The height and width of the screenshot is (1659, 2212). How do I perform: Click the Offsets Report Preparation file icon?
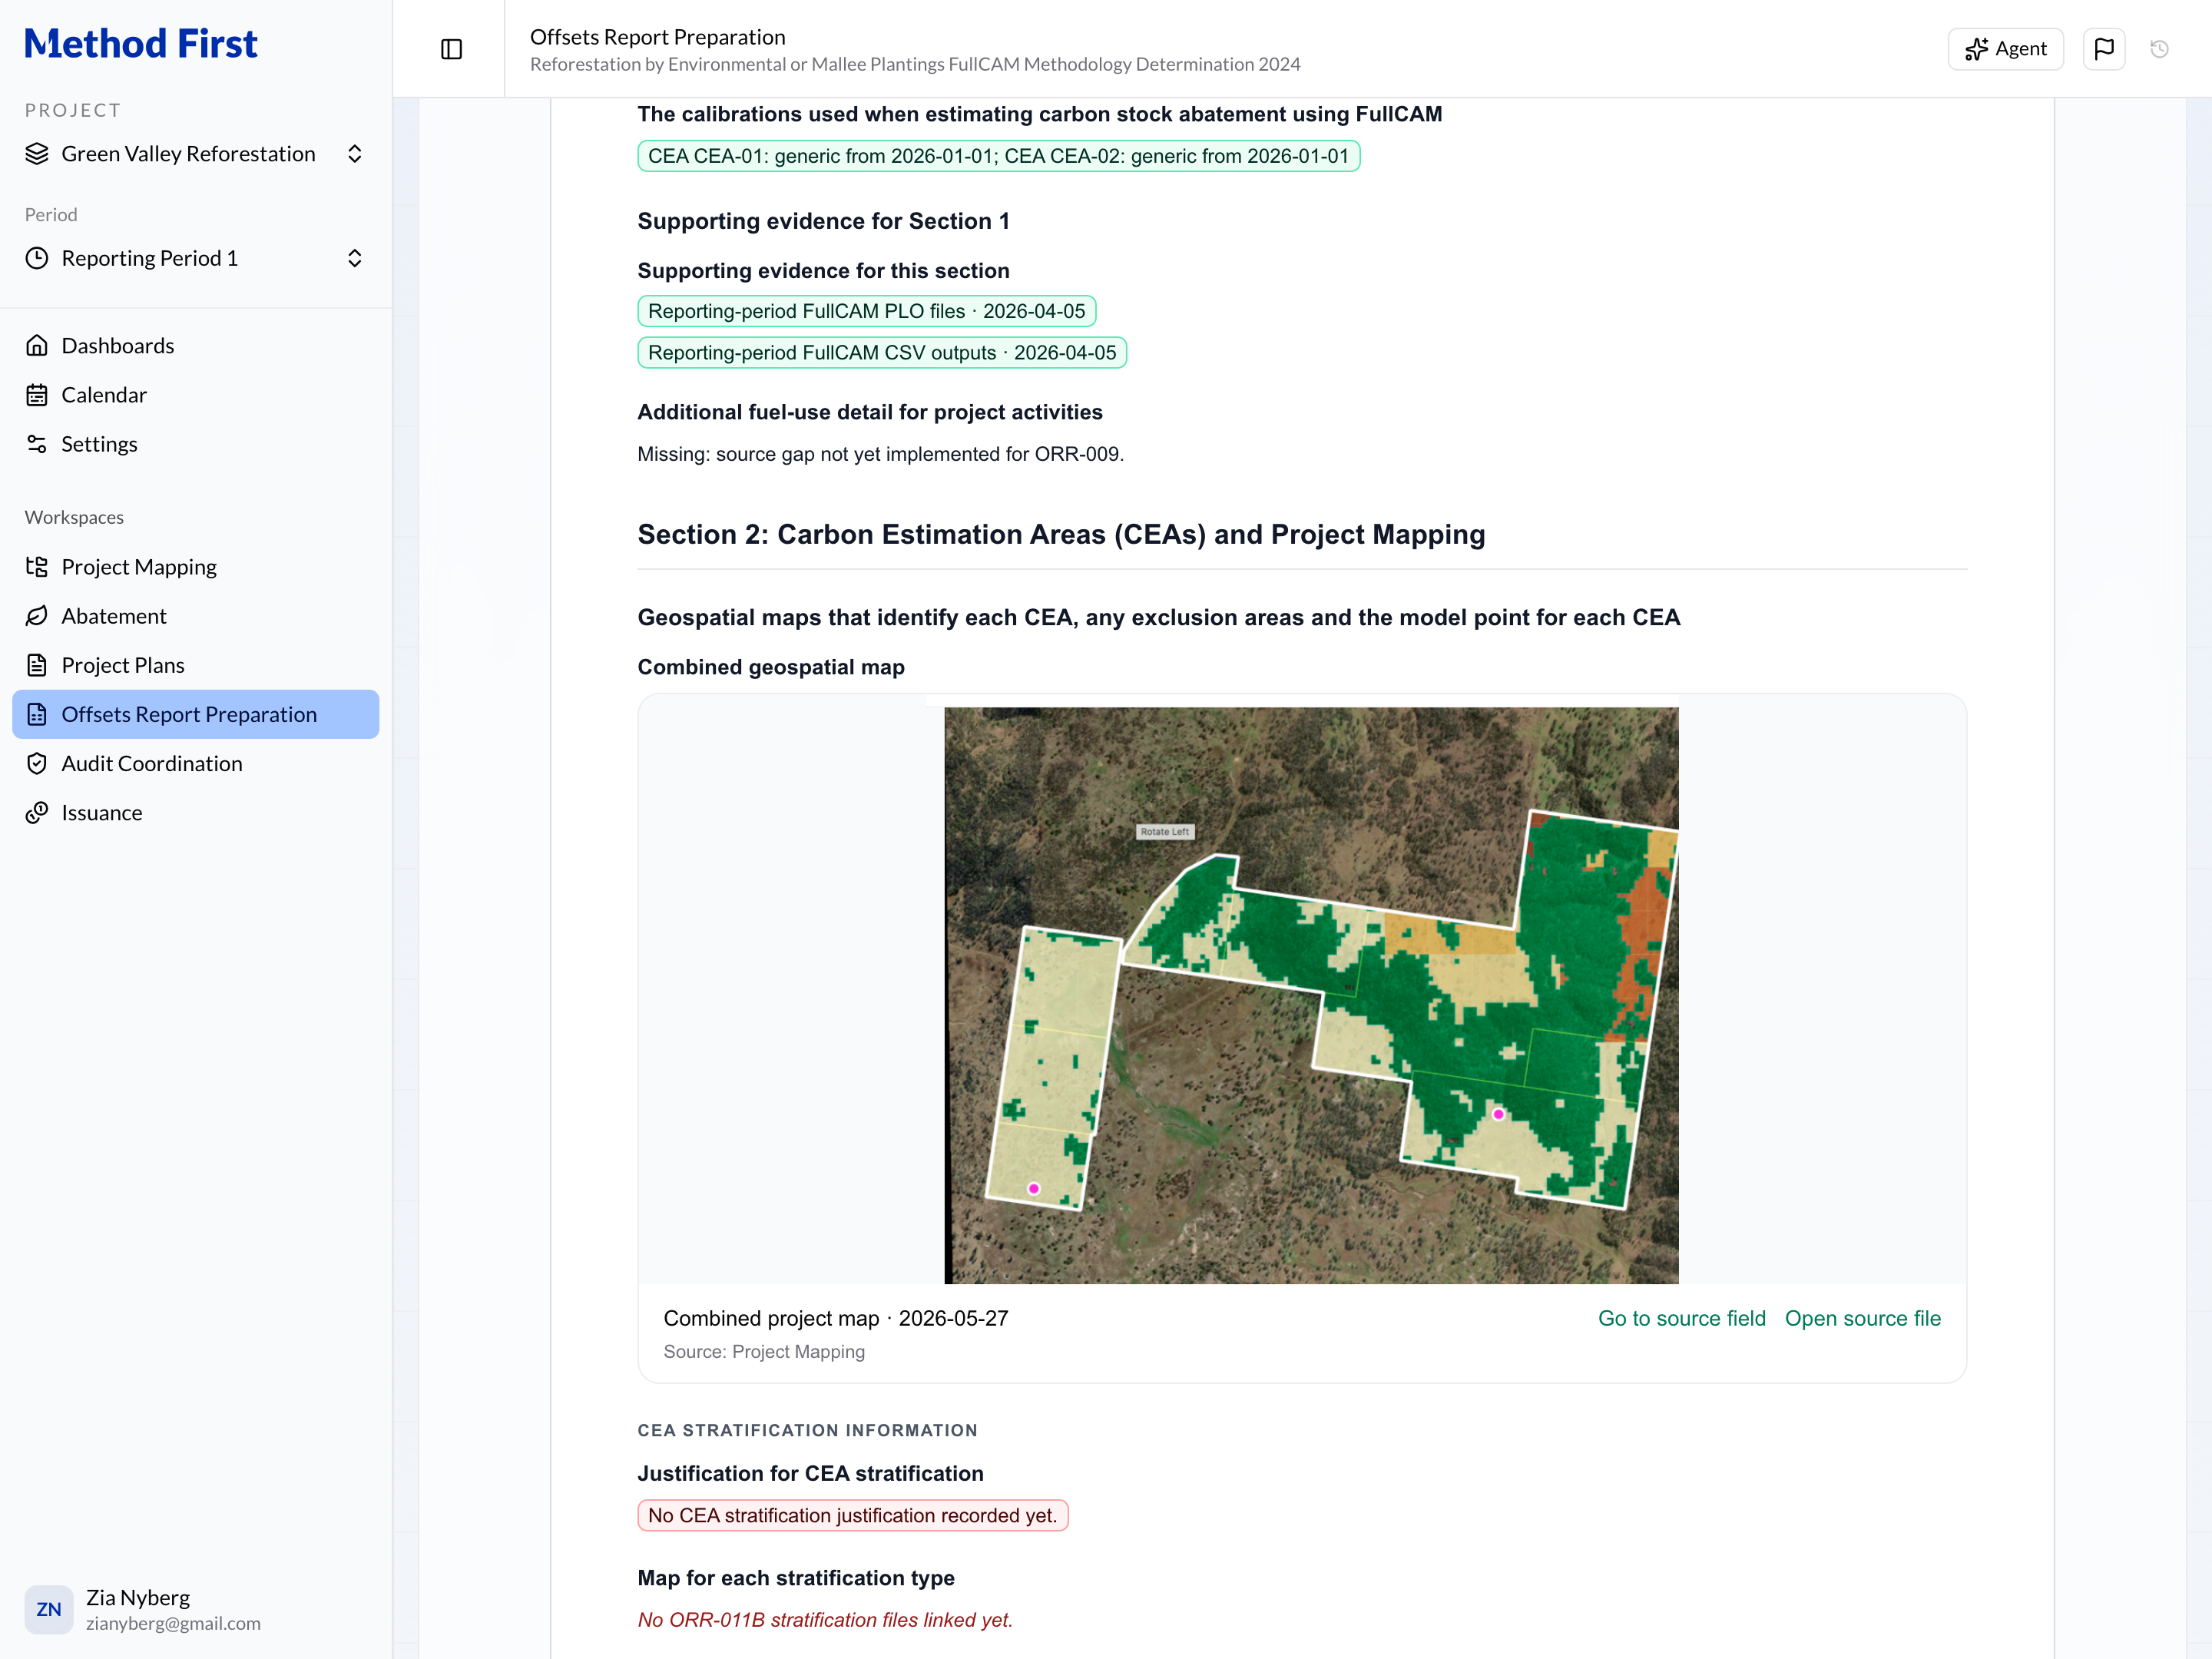coord(37,714)
